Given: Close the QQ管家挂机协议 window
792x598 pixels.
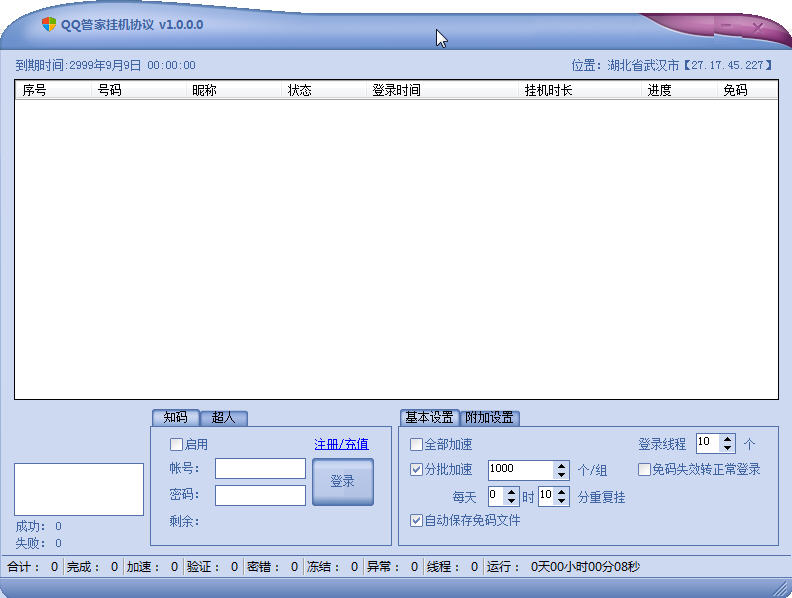Looking at the screenshot, I should [758, 26].
